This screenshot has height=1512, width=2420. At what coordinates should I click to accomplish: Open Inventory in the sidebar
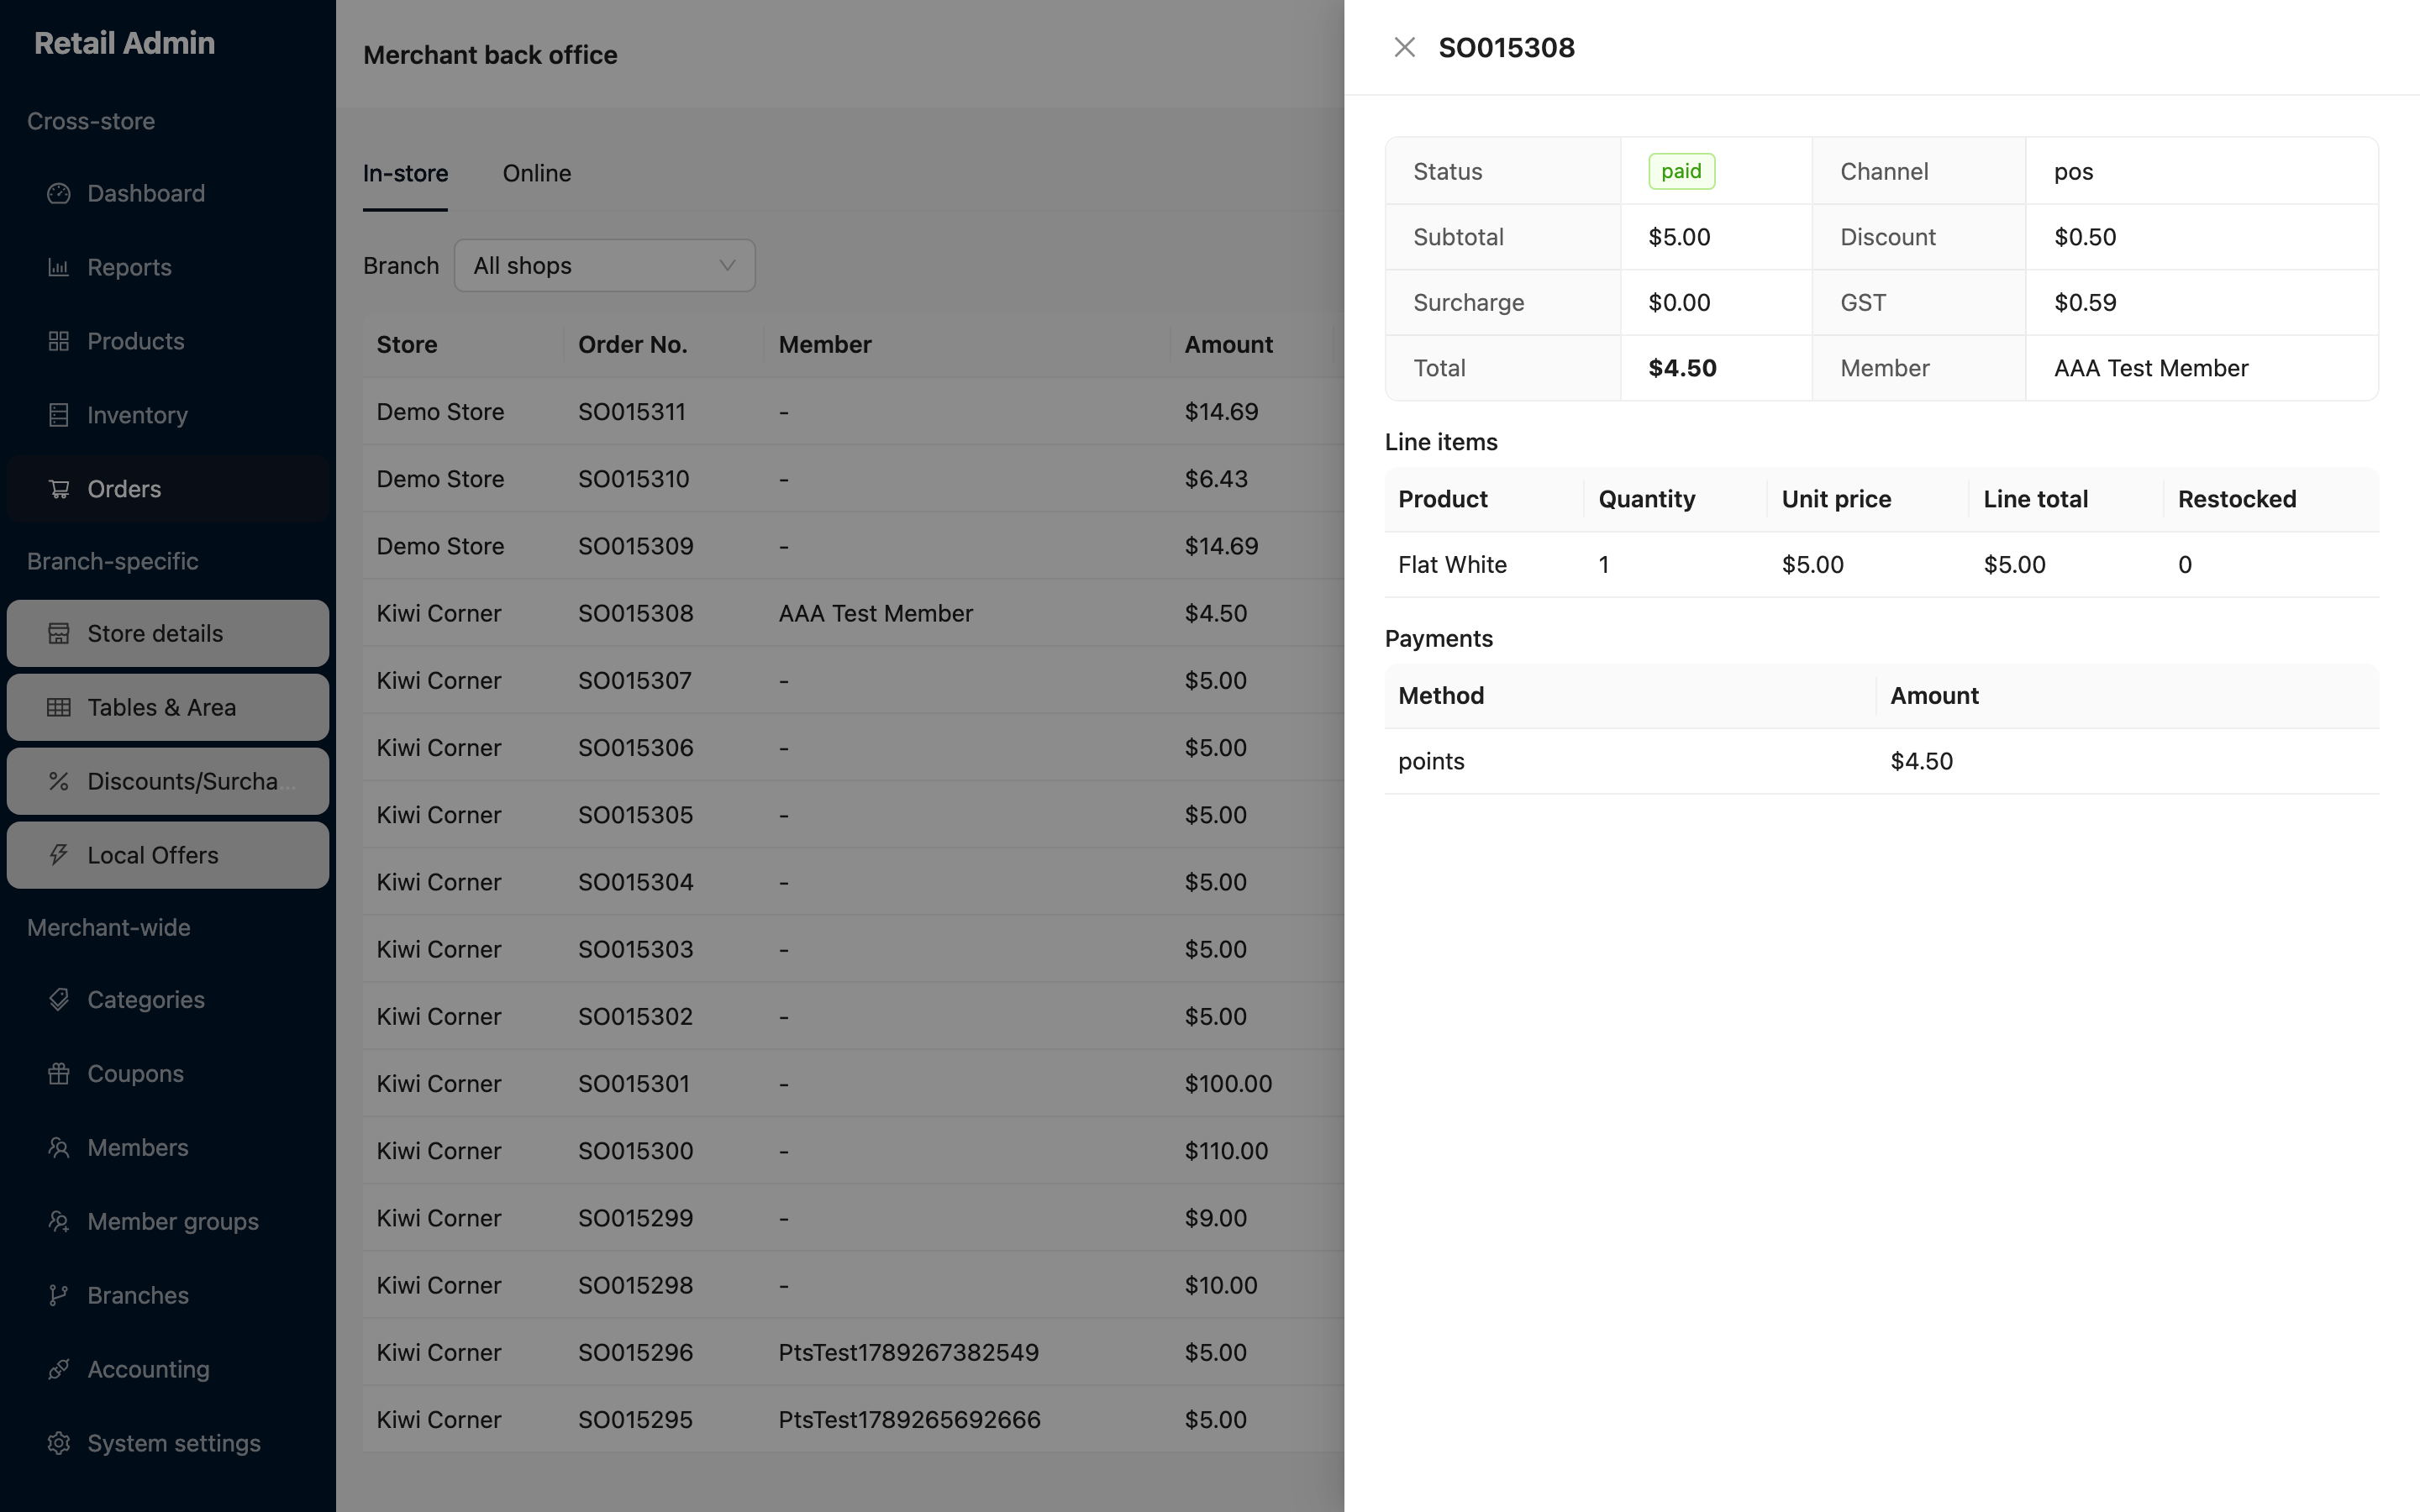click(168, 415)
